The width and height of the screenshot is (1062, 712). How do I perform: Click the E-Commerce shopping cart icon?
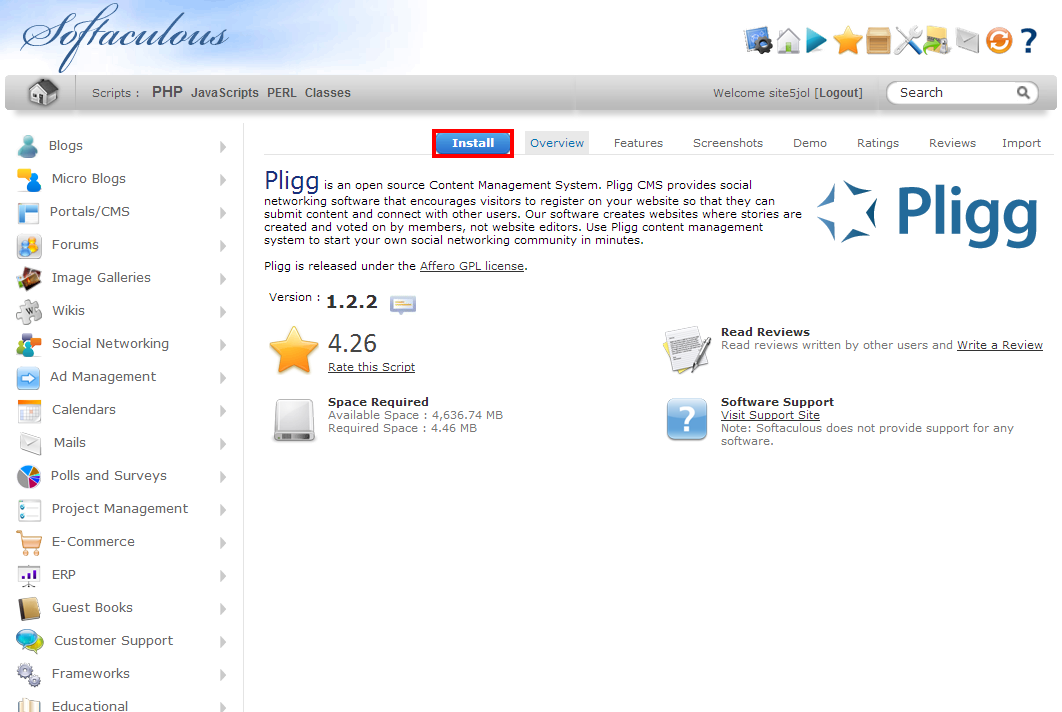coord(29,543)
